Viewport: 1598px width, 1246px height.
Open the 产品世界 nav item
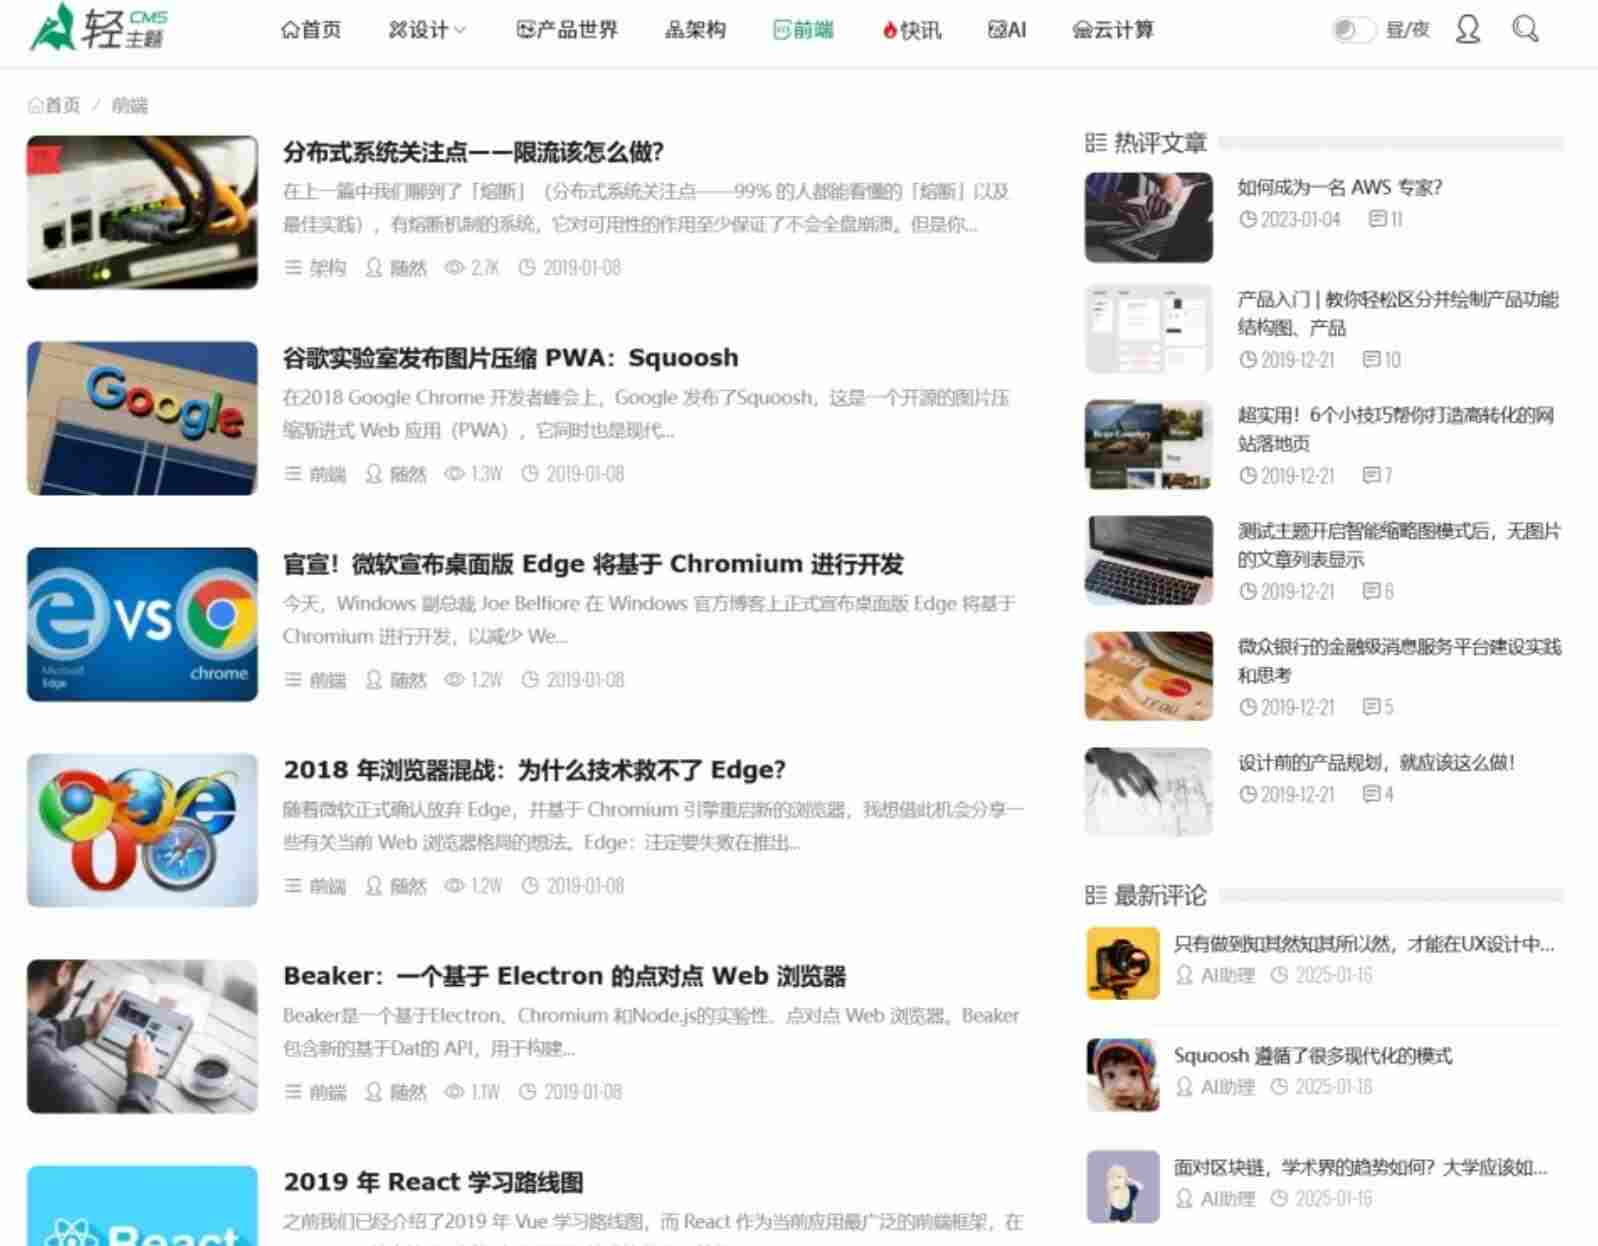[x=567, y=30]
